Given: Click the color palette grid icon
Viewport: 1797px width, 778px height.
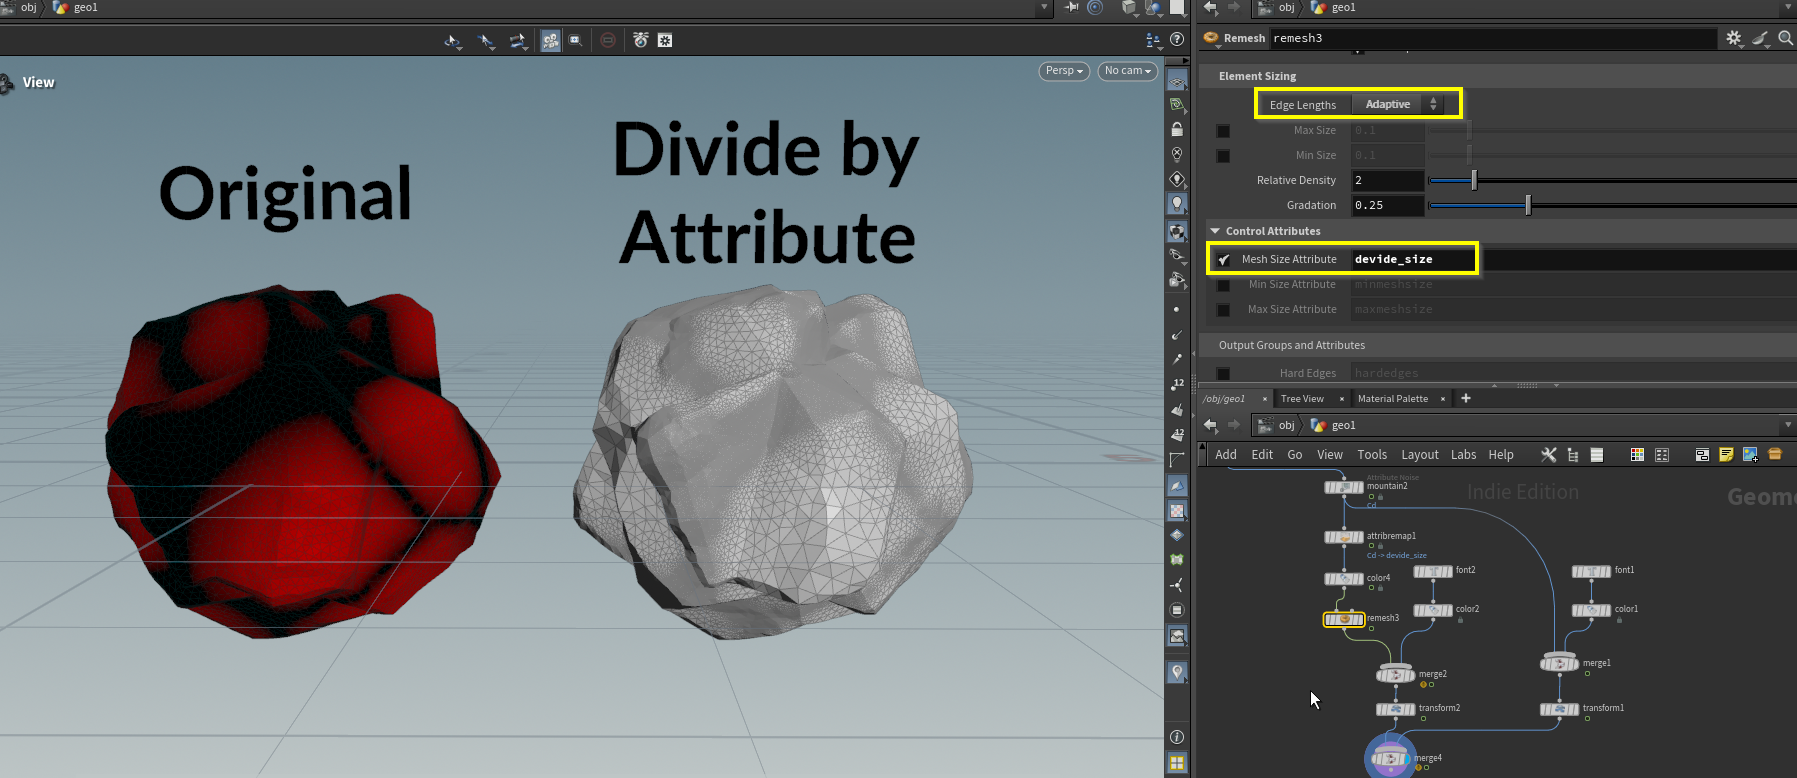Looking at the screenshot, I should point(1637,455).
